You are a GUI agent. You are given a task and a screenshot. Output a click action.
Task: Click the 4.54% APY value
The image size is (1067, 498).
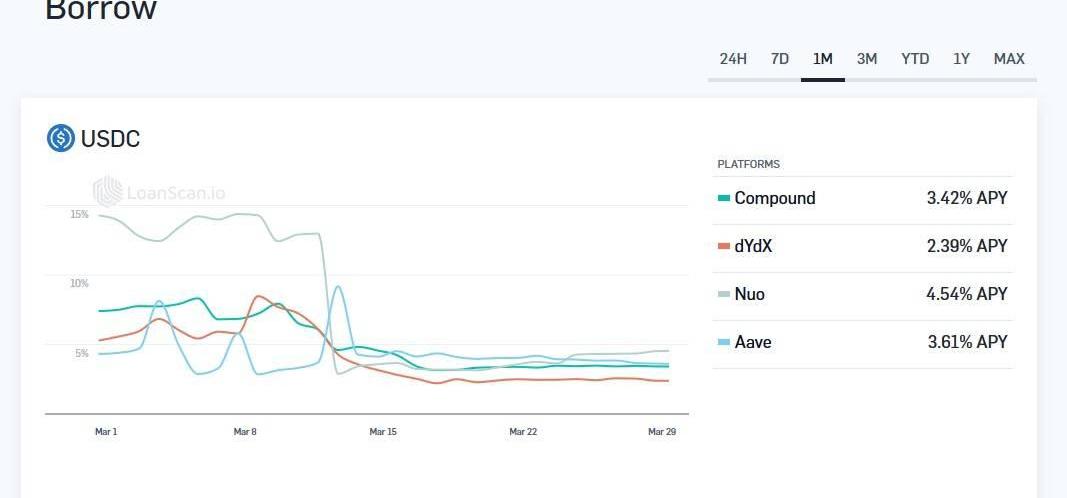(967, 294)
